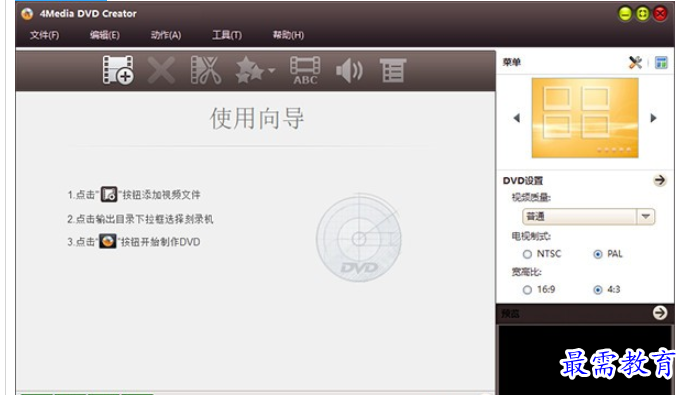The image size is (684, 395).
Task: Click the 4Media DVD Creator app logo
Action: pyautogui.click(x=27, y=14)
